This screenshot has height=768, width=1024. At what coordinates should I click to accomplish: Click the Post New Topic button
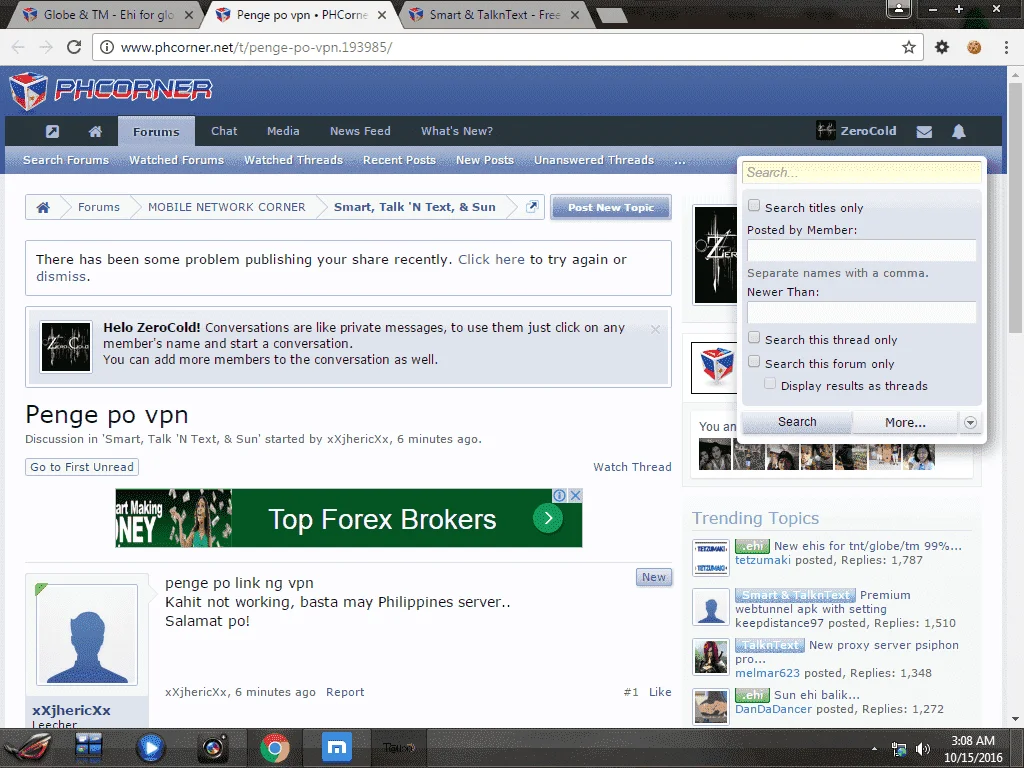611,208
